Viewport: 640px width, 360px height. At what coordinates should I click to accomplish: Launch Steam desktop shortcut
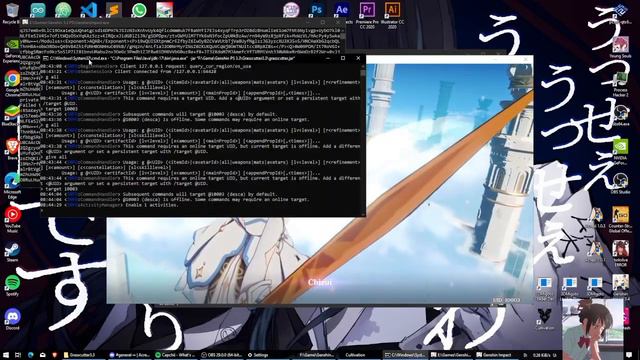click(x=12, y=252)
